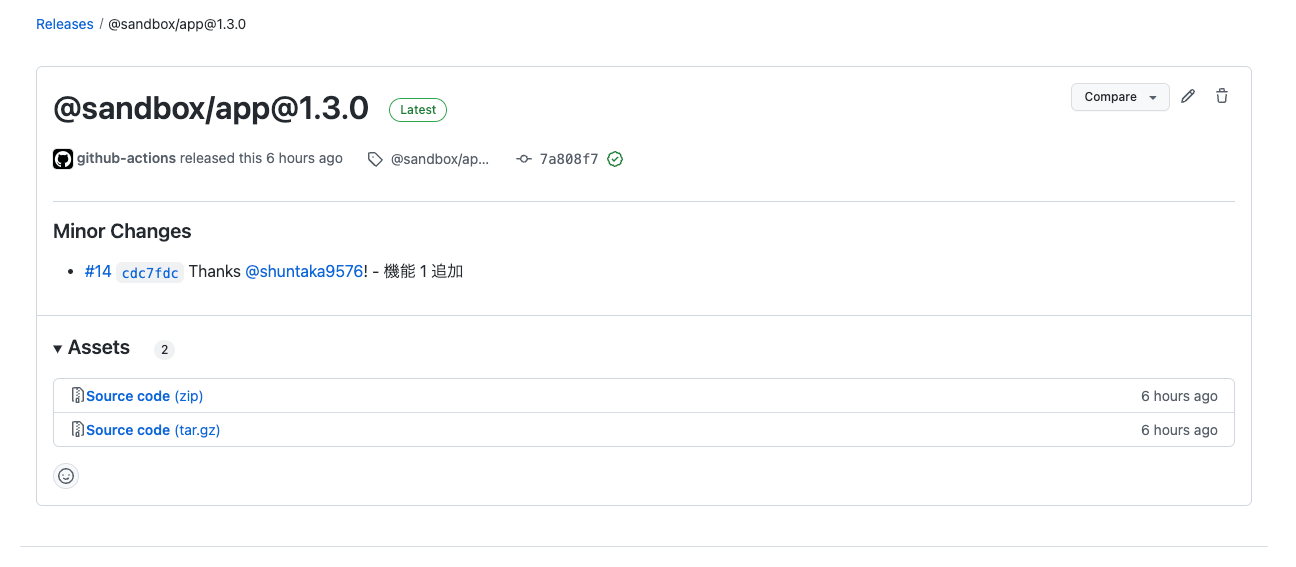Click the green check status icon

(x=615, y=159)
